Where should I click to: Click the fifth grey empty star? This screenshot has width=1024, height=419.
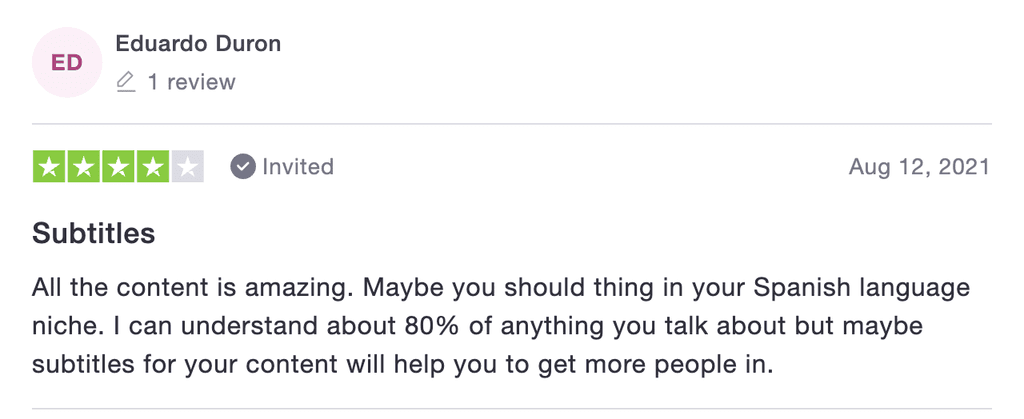pos(187,167)
